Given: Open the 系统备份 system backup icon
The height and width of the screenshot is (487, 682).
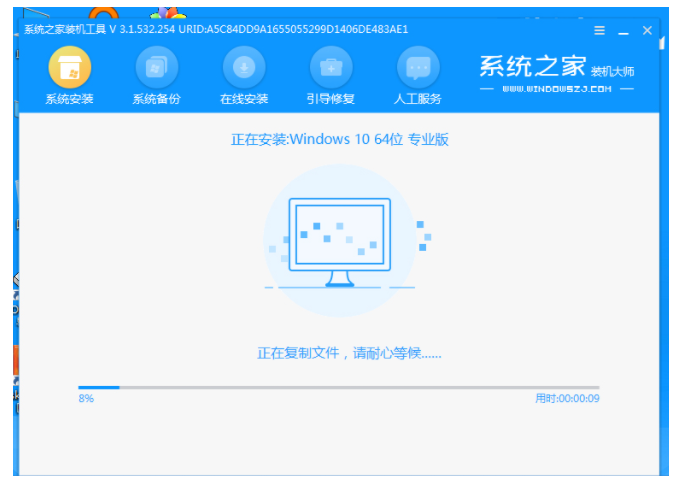Looking at the screenshot, I should [x=157, y=68].
